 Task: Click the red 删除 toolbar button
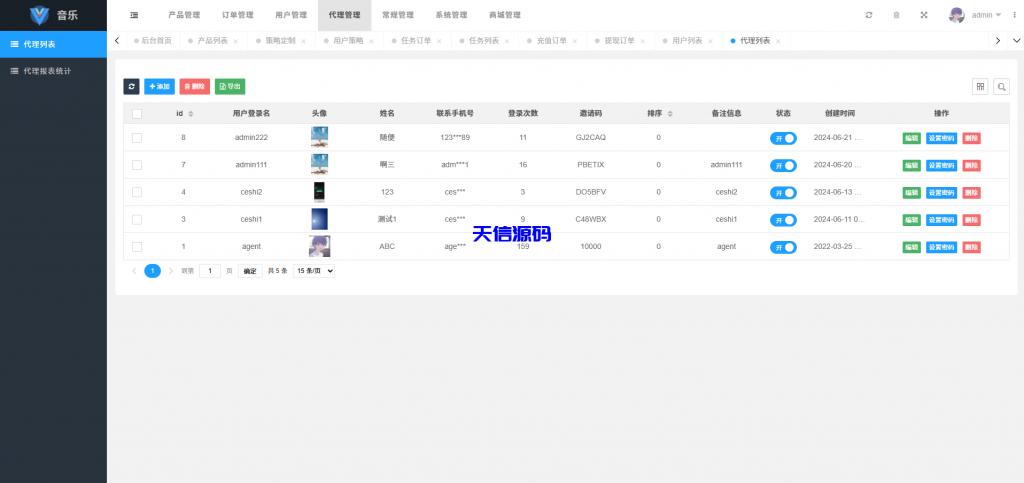tap(195, 86)
